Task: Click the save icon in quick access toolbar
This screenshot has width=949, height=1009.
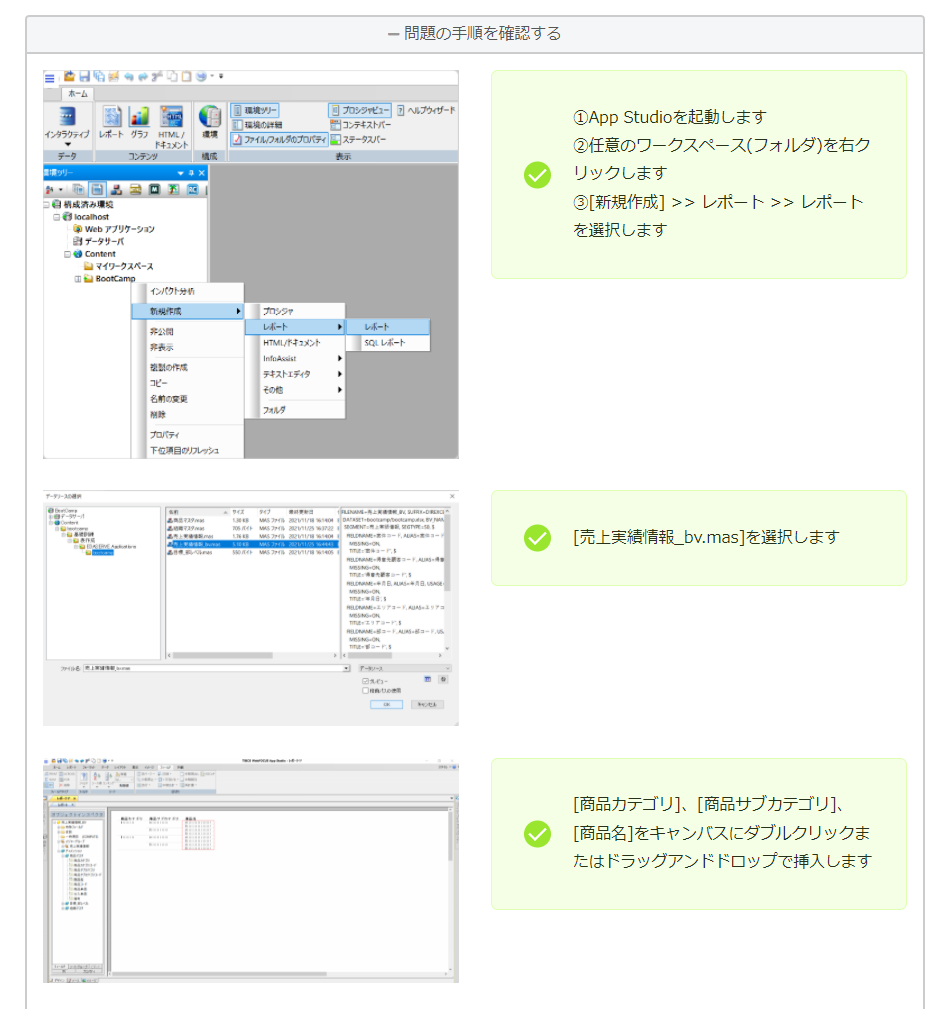Action: [x=85, y=76]
